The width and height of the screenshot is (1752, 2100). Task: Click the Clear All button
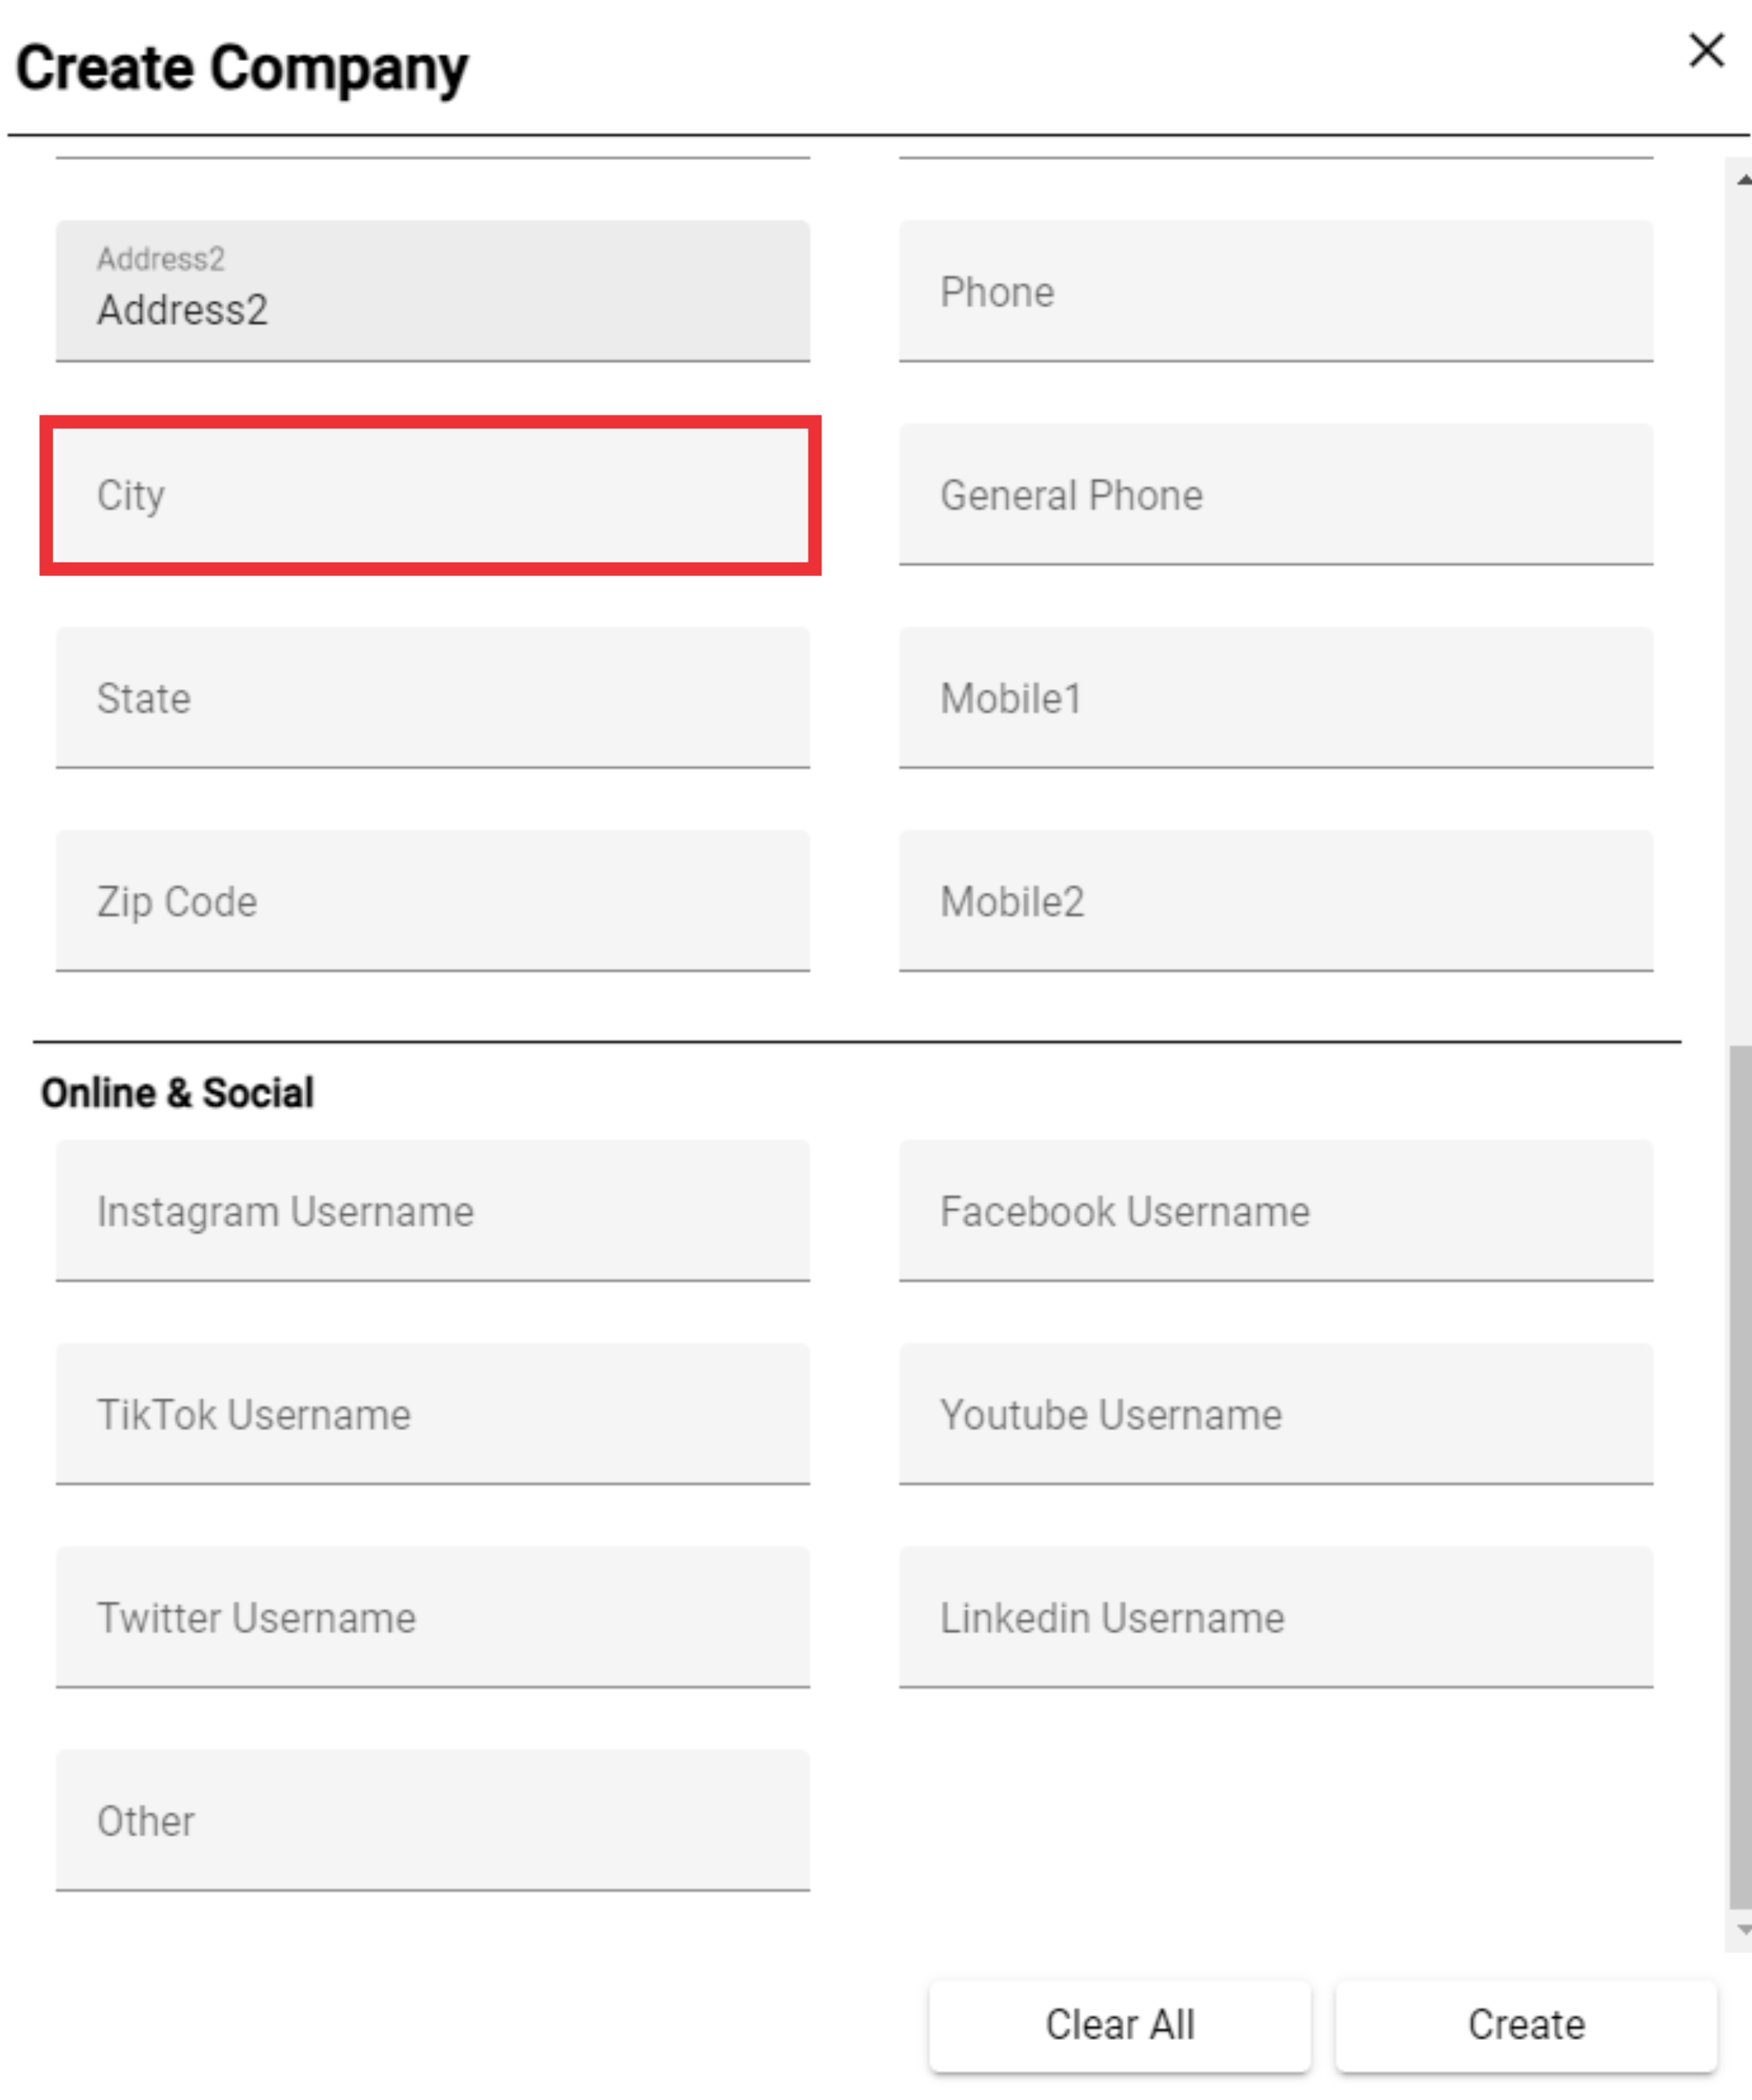point(1119,2024)
